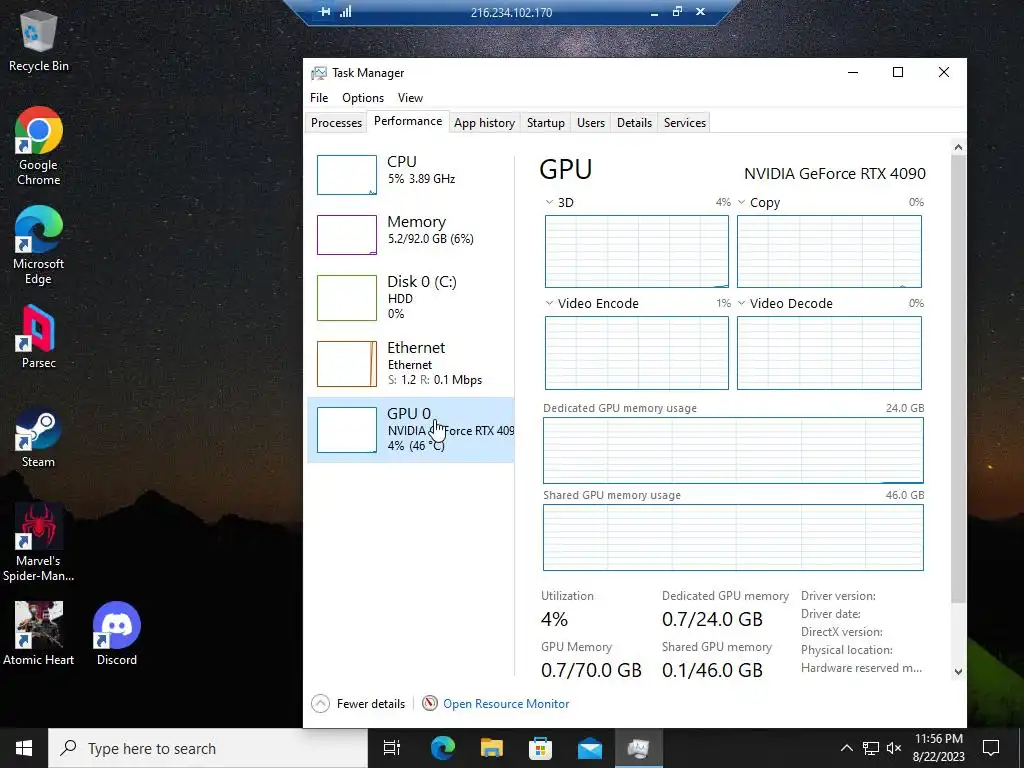This screenshot has height=768, width=1024.
Task: Collapse with Fewer details arrow button
Action: pos(321,703)
